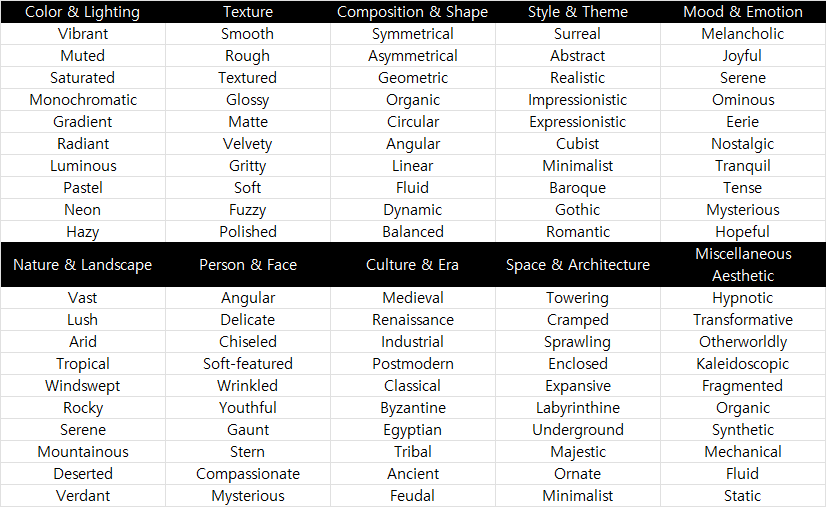Select the "Miscellaneous Aesthetic" header cell
This screenshot has width=826, height=507.
[743, 265]
